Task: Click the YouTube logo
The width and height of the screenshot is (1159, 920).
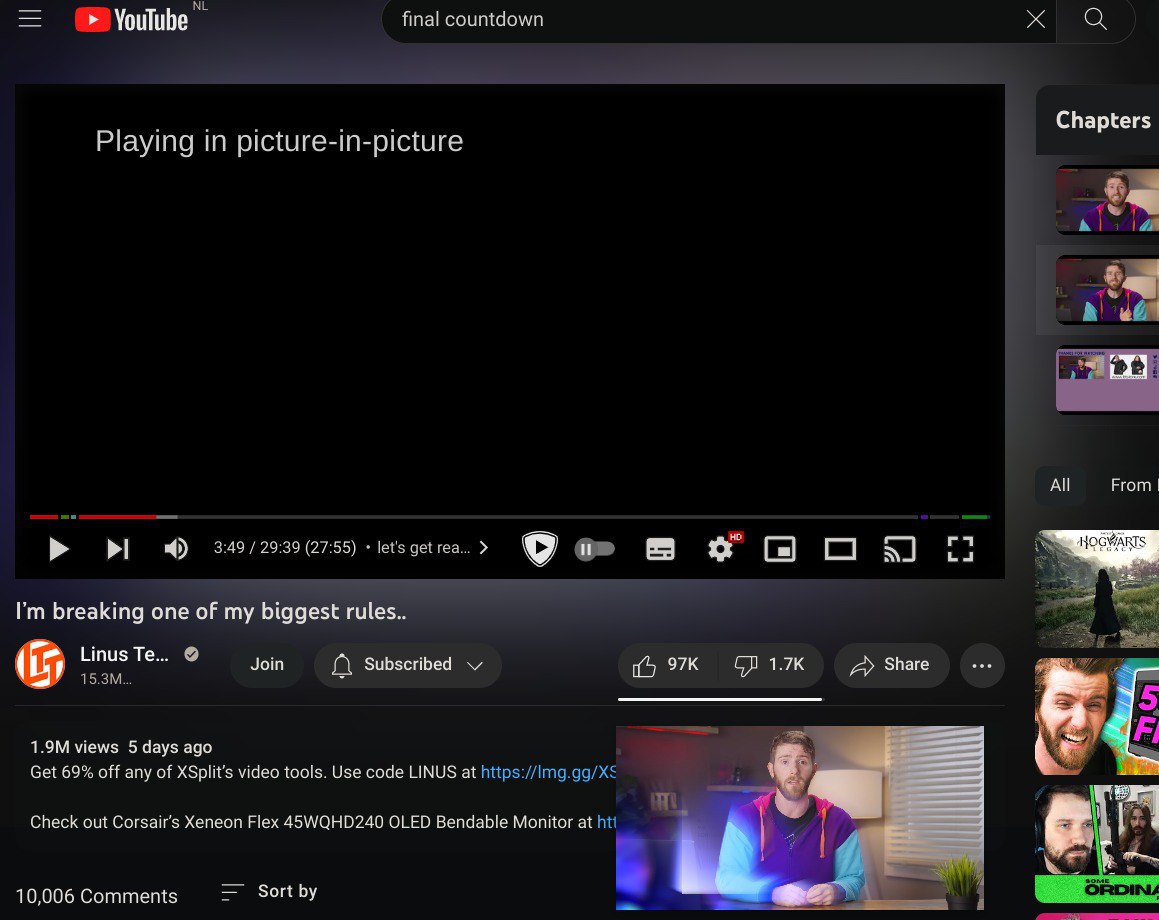Action: click(131, 20)
